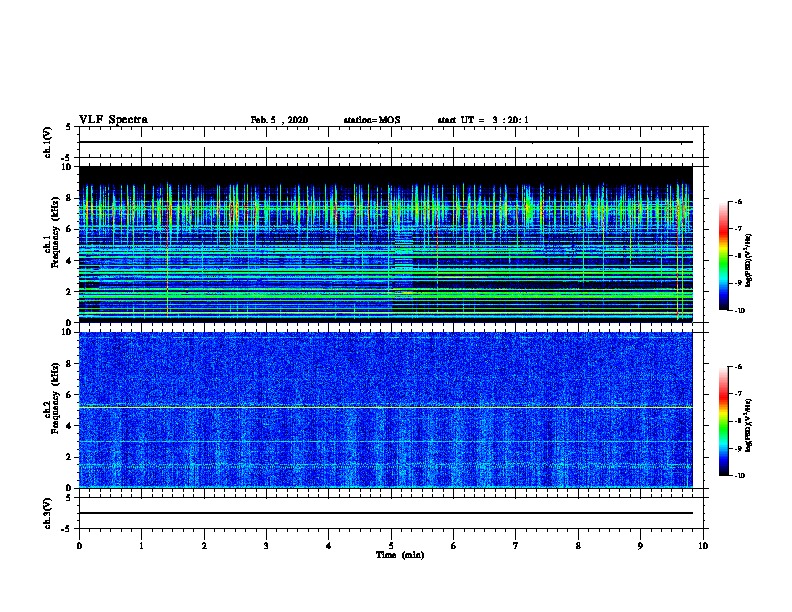Click the "ch.1(V)" axis label
The image size is (792, 612).
point(48,142)
